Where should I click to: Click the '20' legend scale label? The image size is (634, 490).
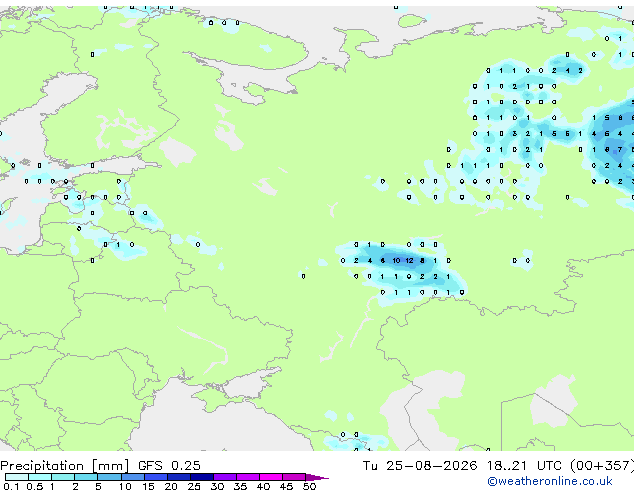171,486
